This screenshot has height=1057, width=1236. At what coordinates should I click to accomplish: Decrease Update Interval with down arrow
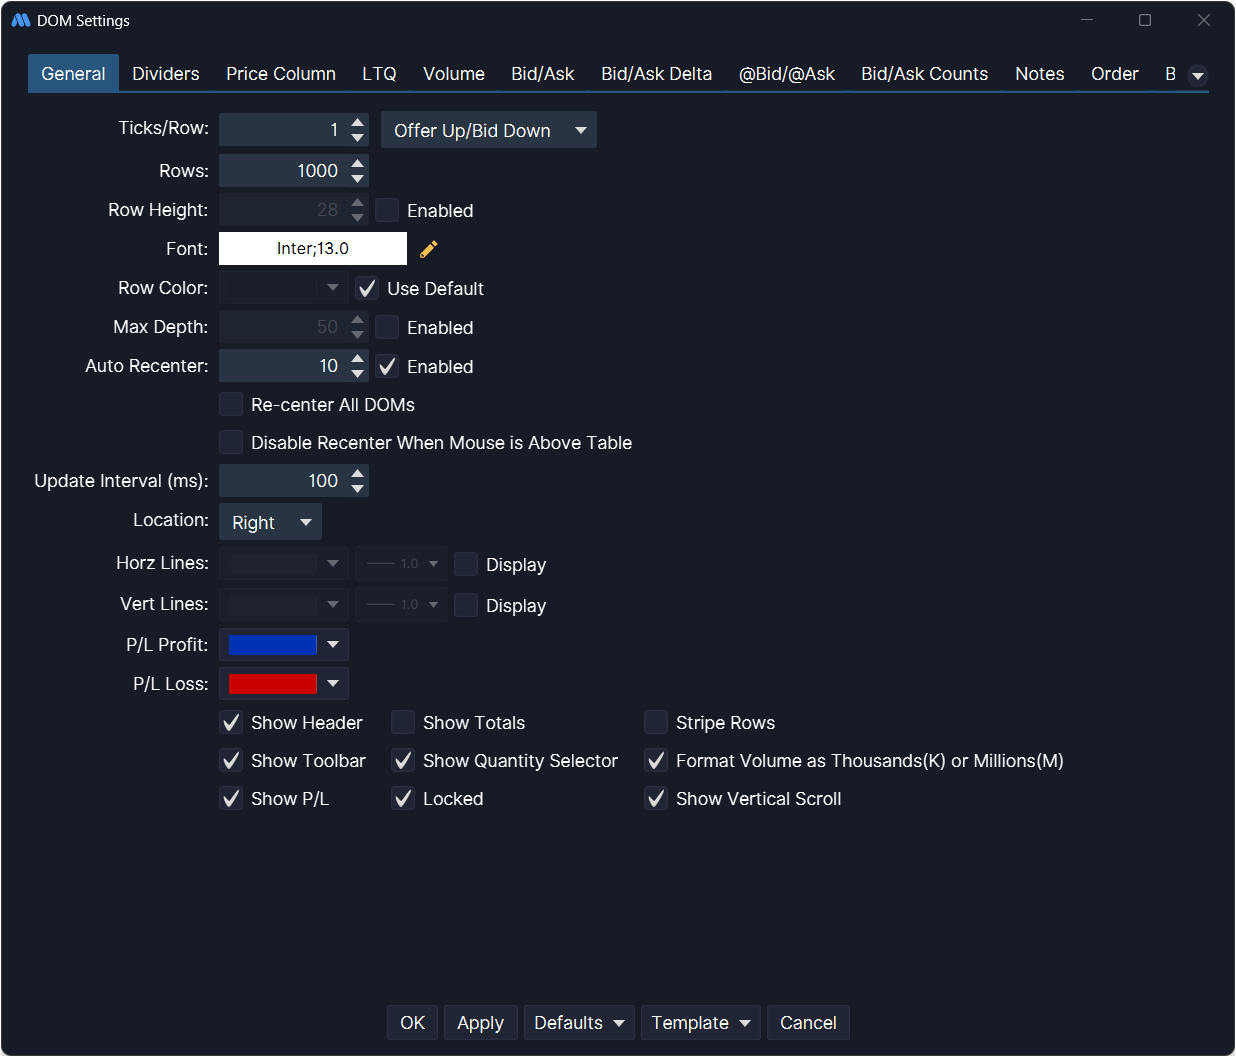tap(358, 489)
